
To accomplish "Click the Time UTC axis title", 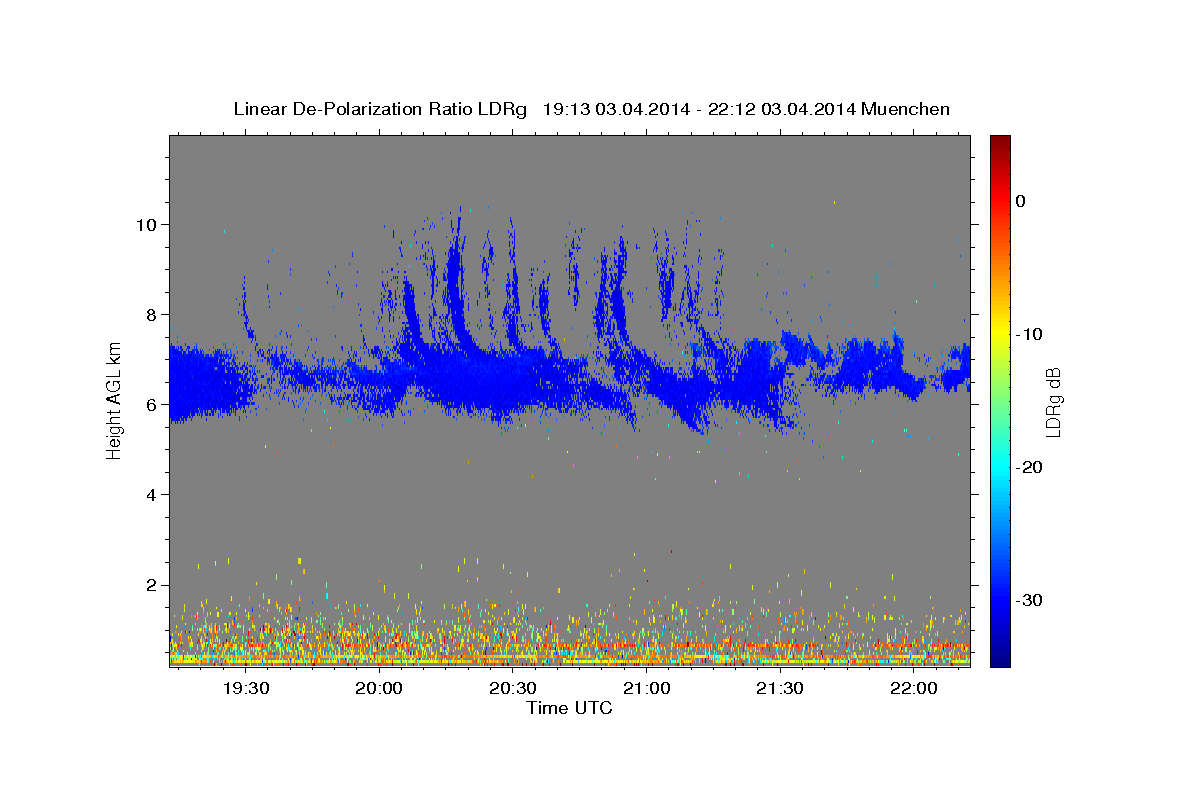I will [569, 708].
